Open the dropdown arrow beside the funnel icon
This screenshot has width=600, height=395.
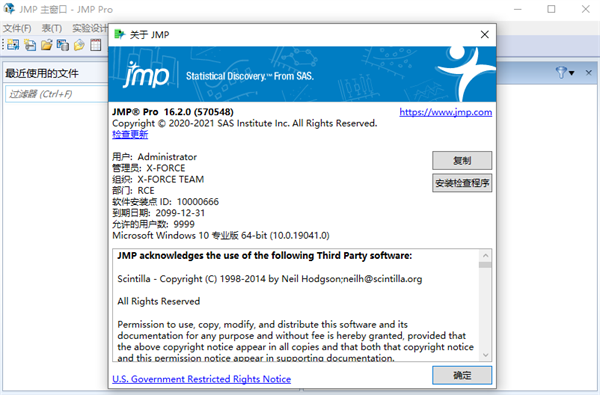coord(571,73)
